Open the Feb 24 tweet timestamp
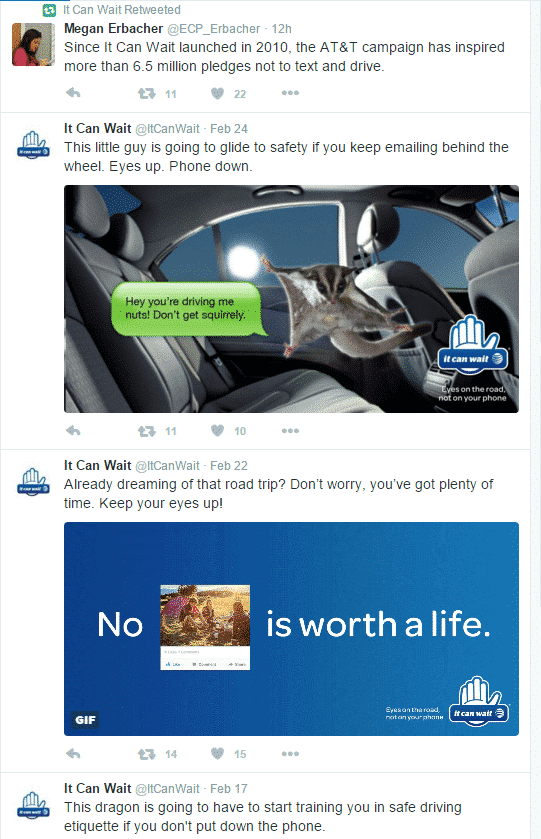The image size is (541, 839). click(228, 128)
